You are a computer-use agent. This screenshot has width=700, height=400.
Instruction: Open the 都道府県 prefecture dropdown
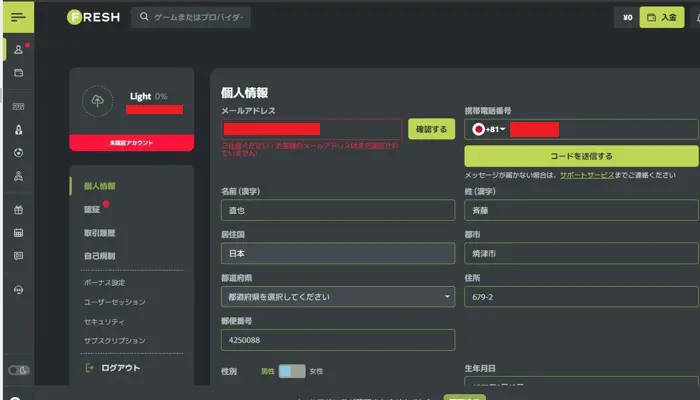pyautogui.click(x=338, y=297)
